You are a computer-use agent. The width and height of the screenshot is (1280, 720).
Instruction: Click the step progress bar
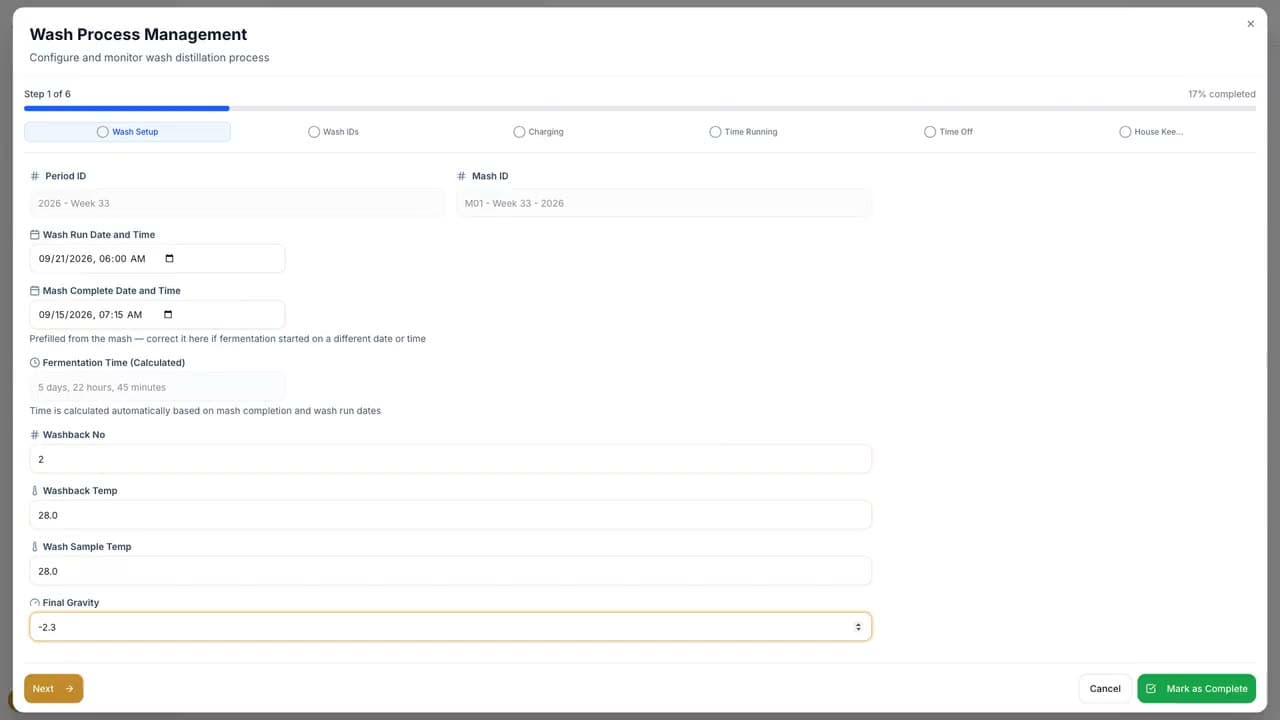[x=640, y=108]
